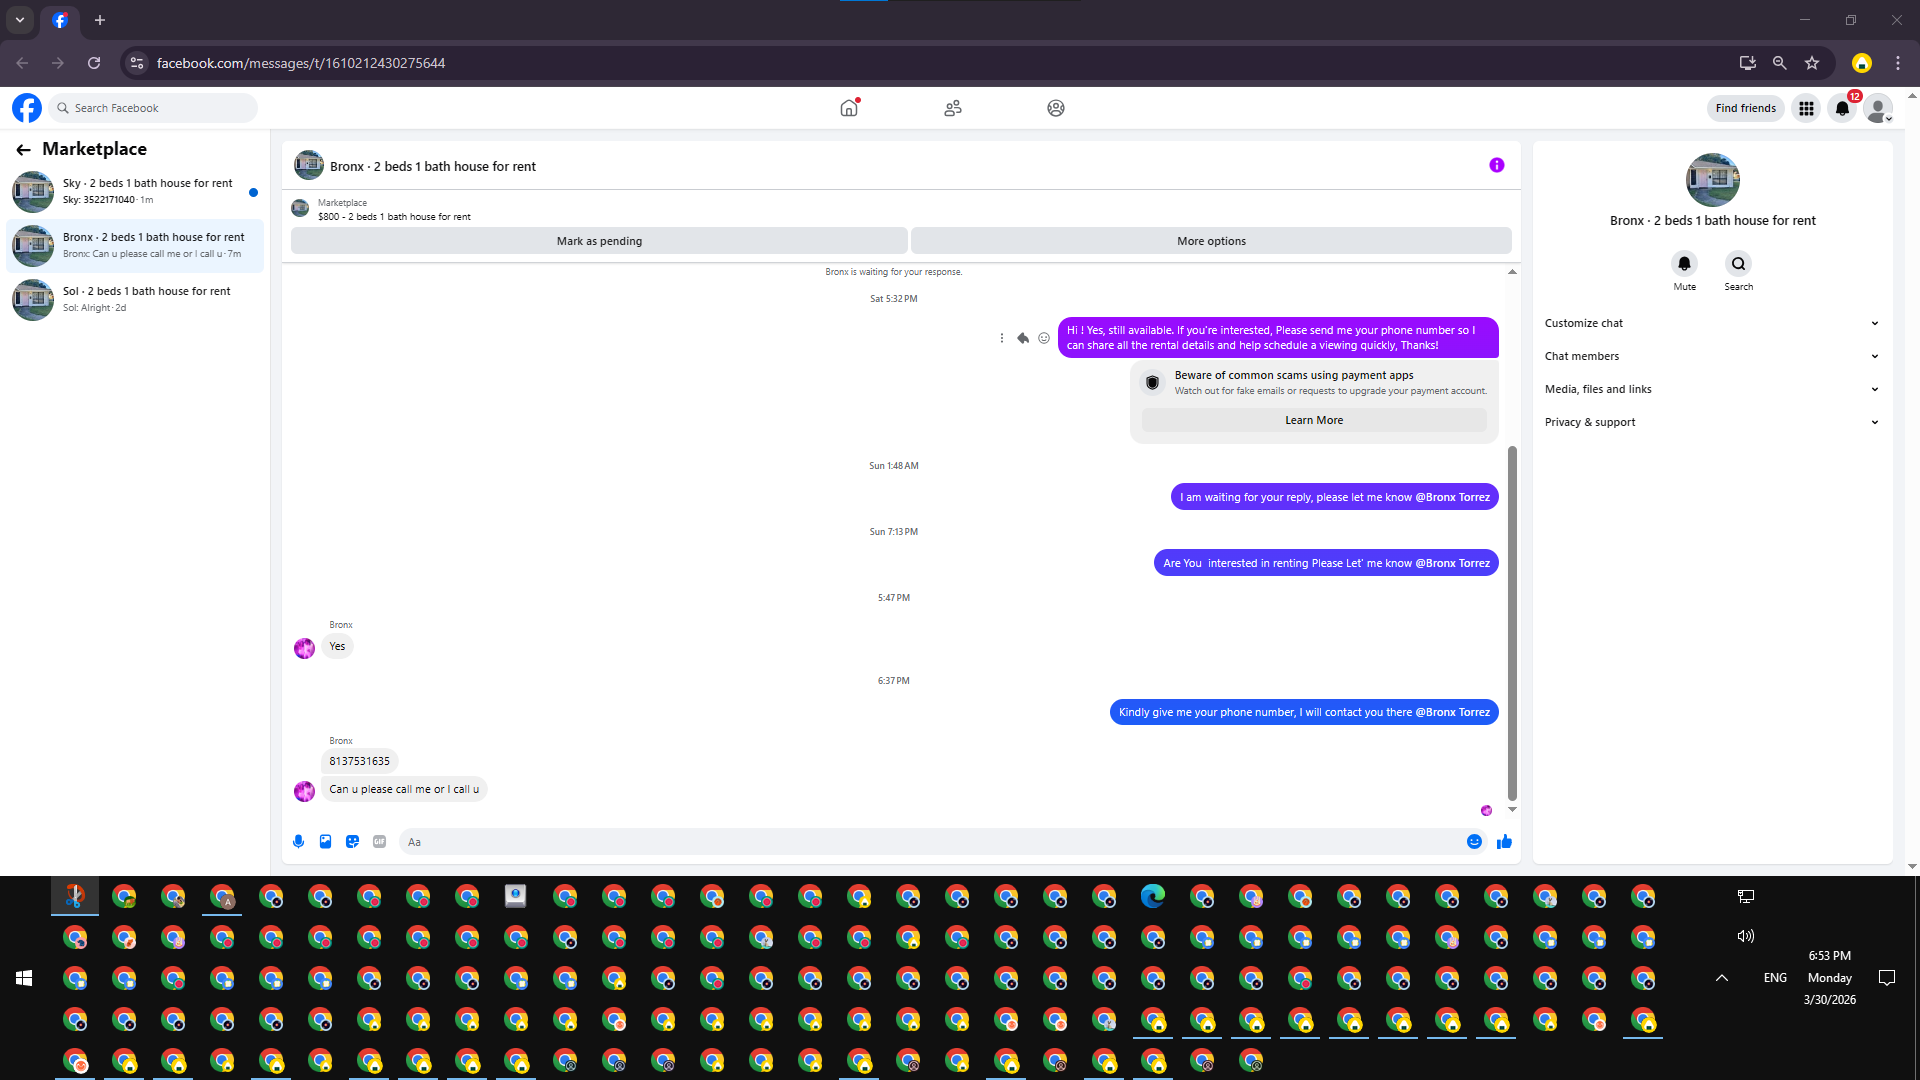Click the voice clip microphone icon

pos(298,842)
